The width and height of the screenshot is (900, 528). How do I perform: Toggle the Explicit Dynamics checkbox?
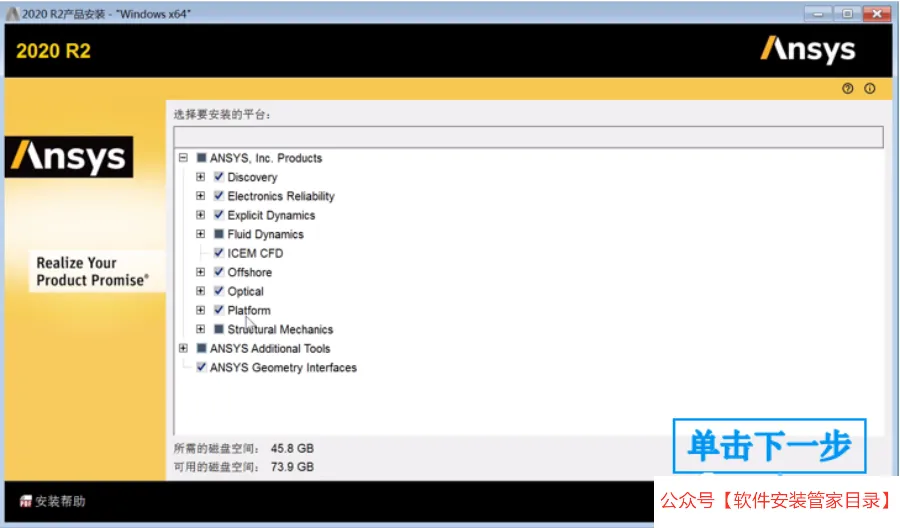(x=219, y=215)
